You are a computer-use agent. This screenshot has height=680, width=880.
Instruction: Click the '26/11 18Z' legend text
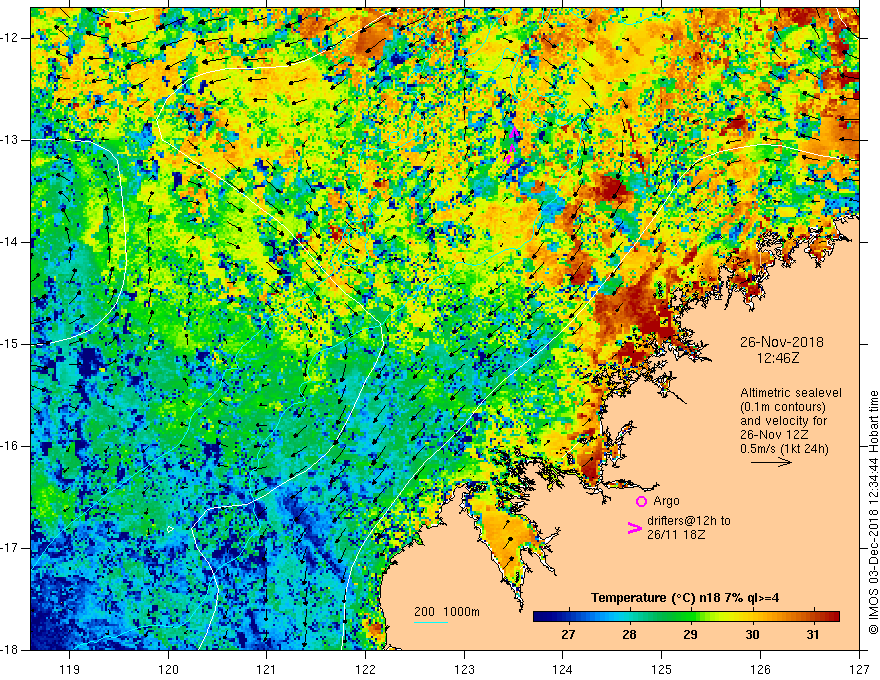click(x=676, y=535)
